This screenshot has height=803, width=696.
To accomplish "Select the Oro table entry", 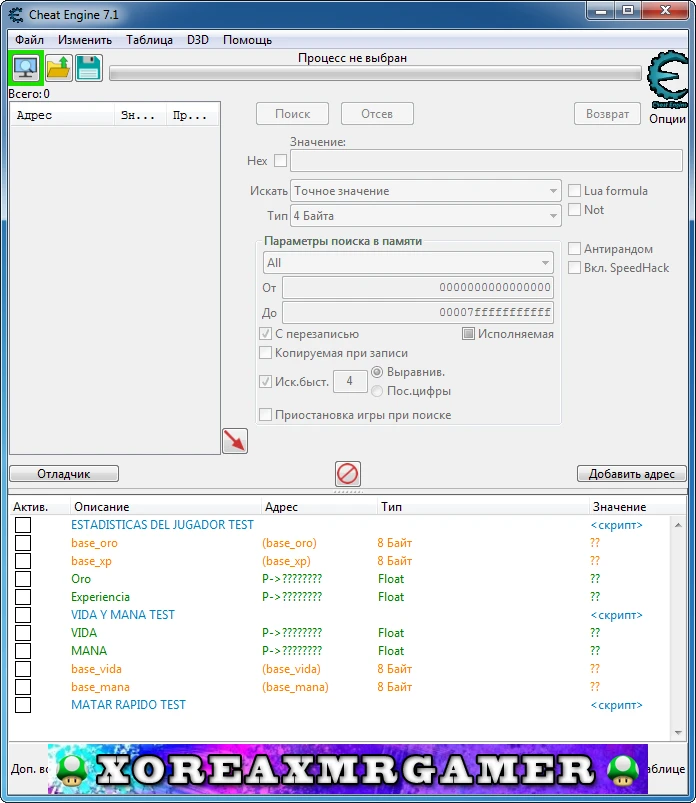I will [x=81, y=579].
